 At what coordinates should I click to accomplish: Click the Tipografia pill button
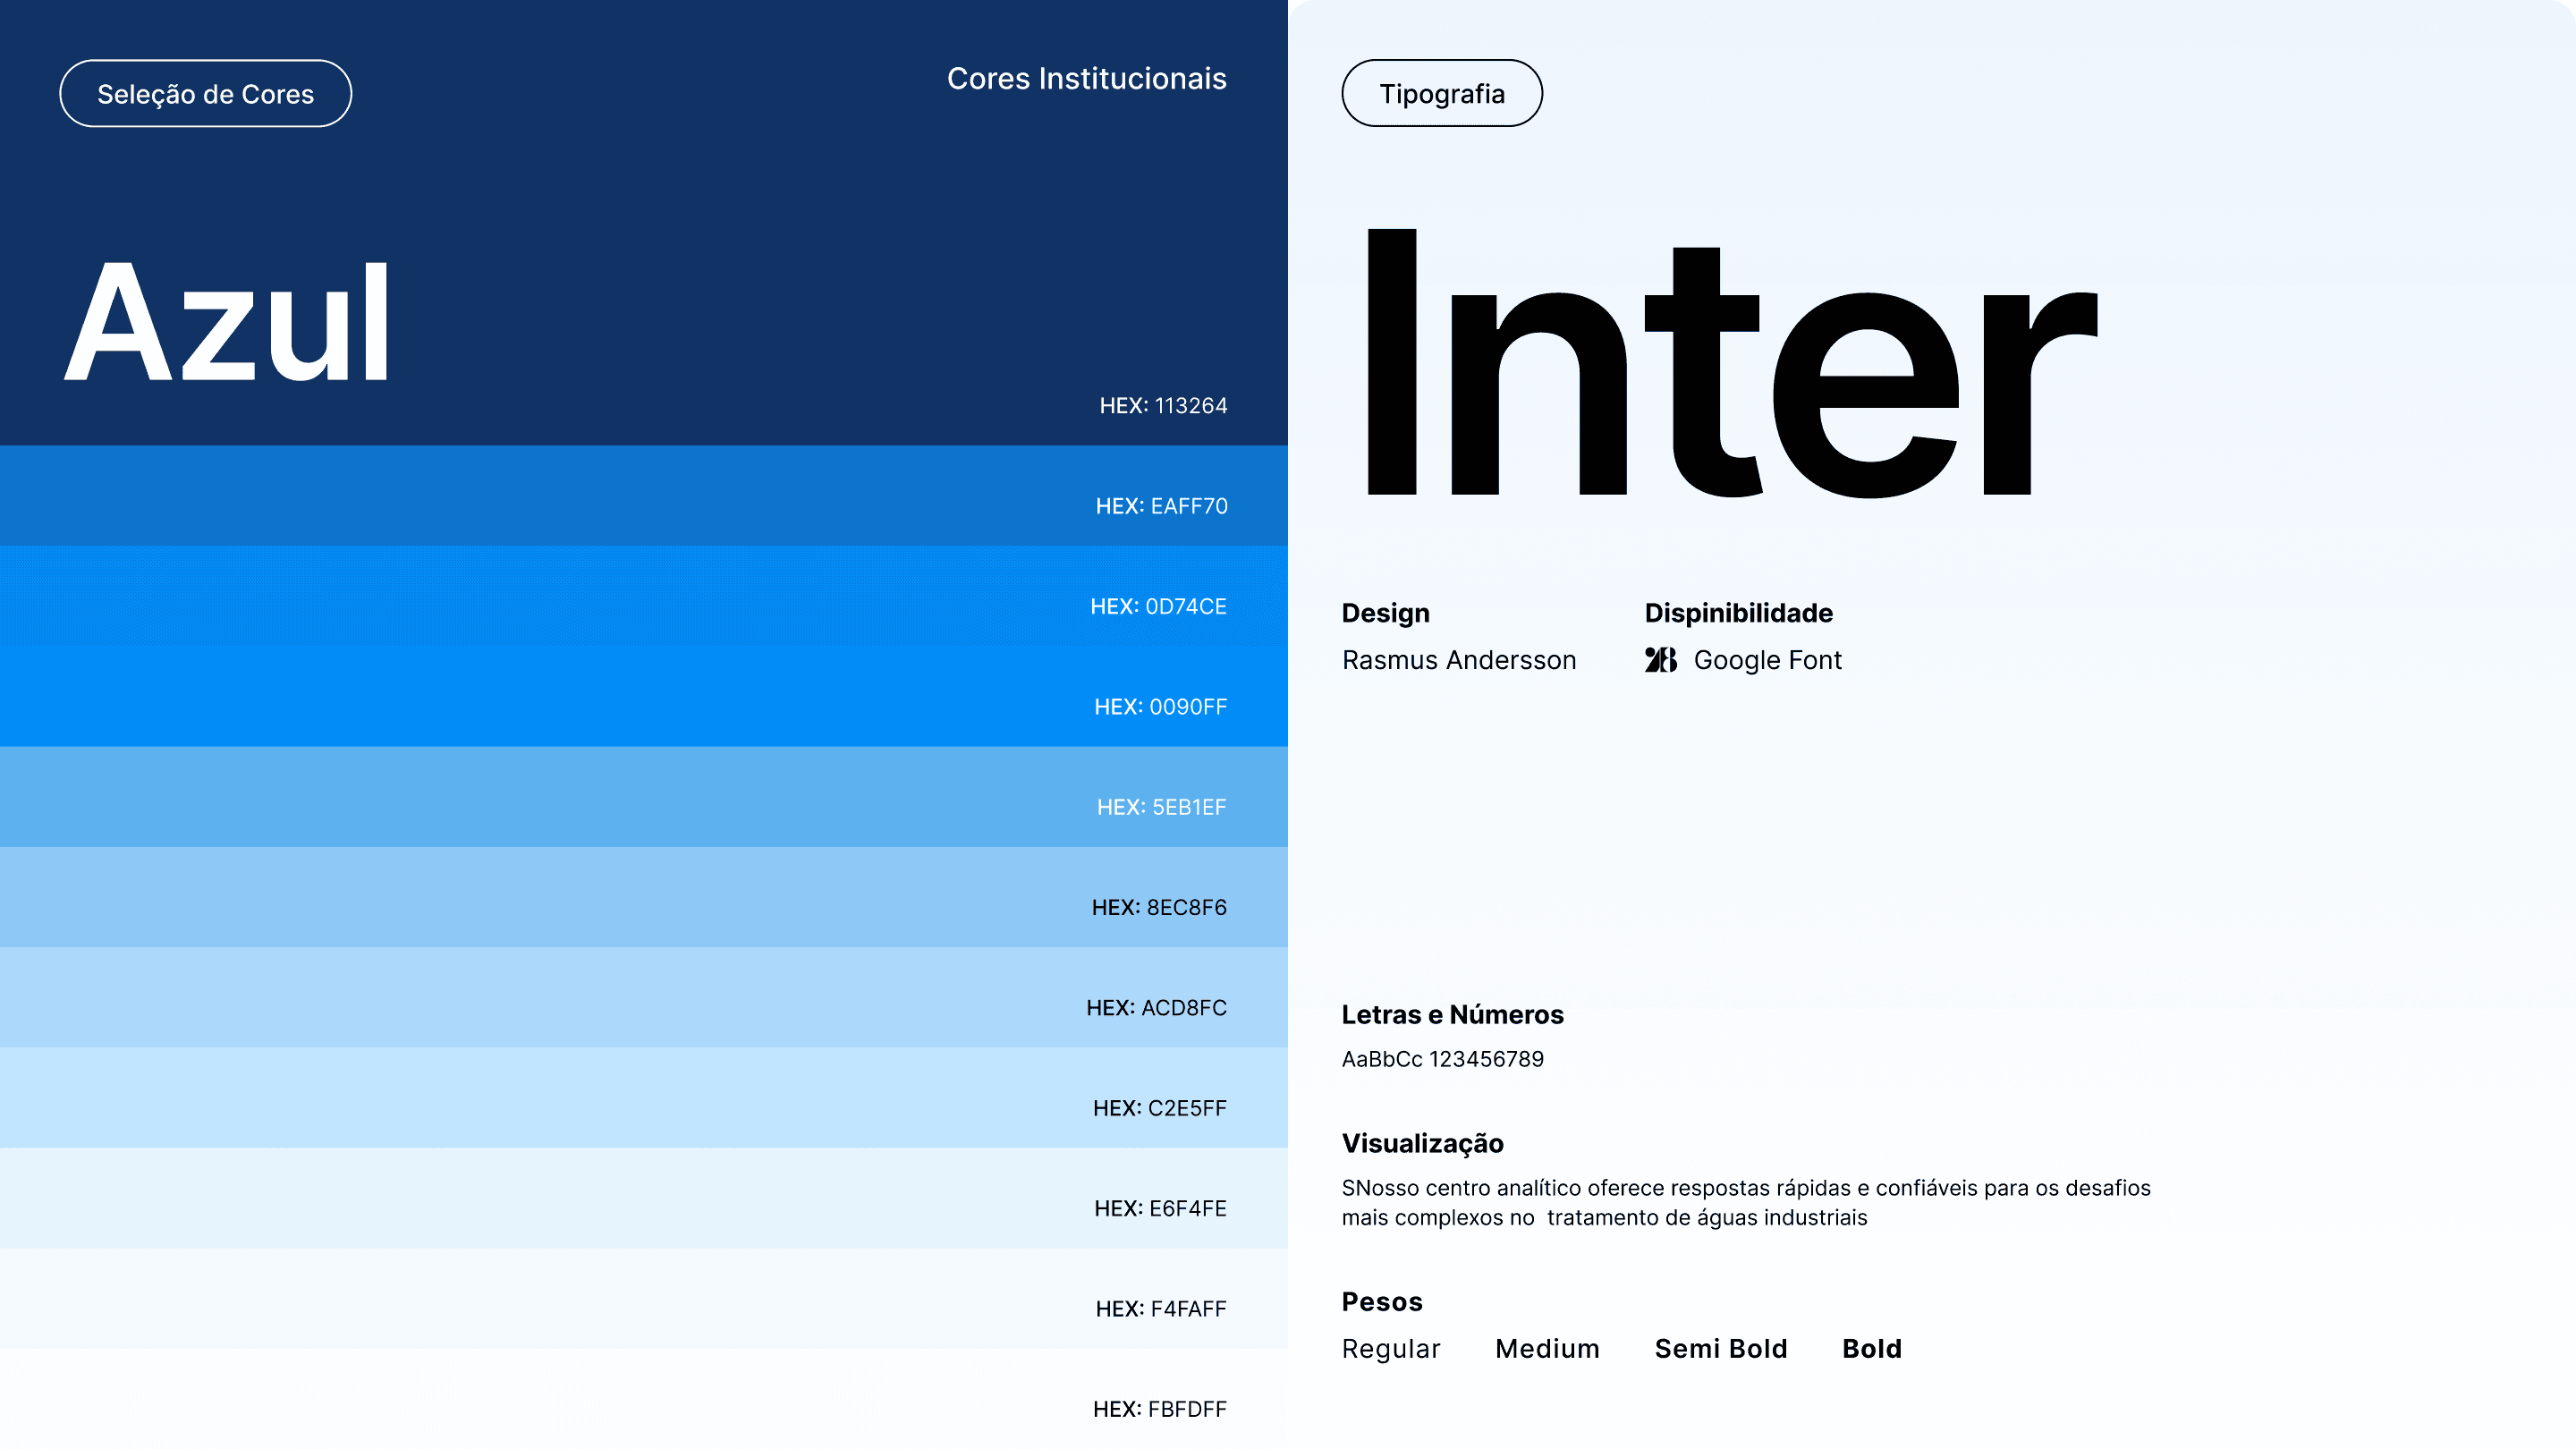pyautogui.click(x=1441, y=94)
